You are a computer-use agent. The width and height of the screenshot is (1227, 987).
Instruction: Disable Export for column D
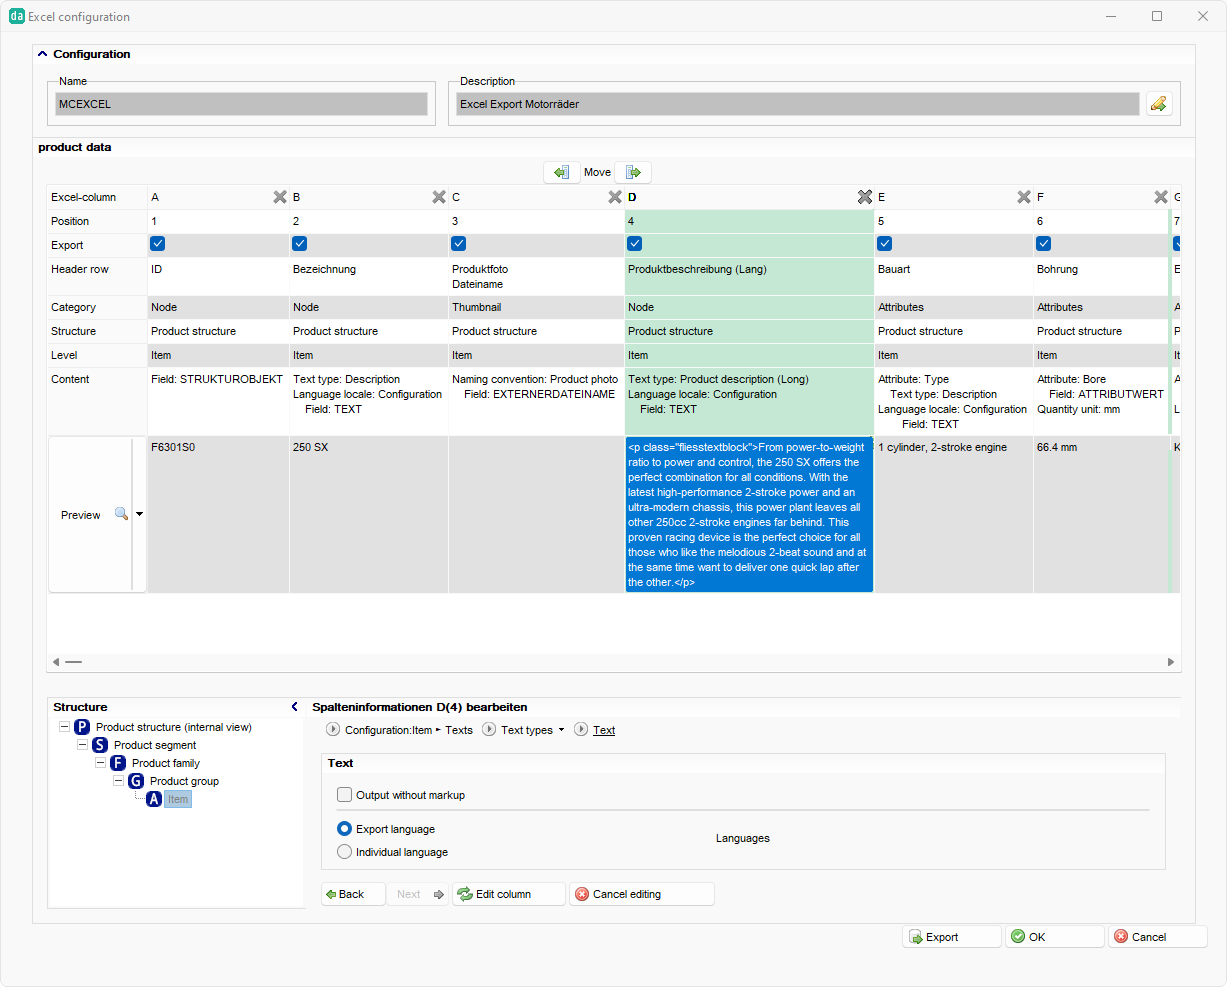635,243
